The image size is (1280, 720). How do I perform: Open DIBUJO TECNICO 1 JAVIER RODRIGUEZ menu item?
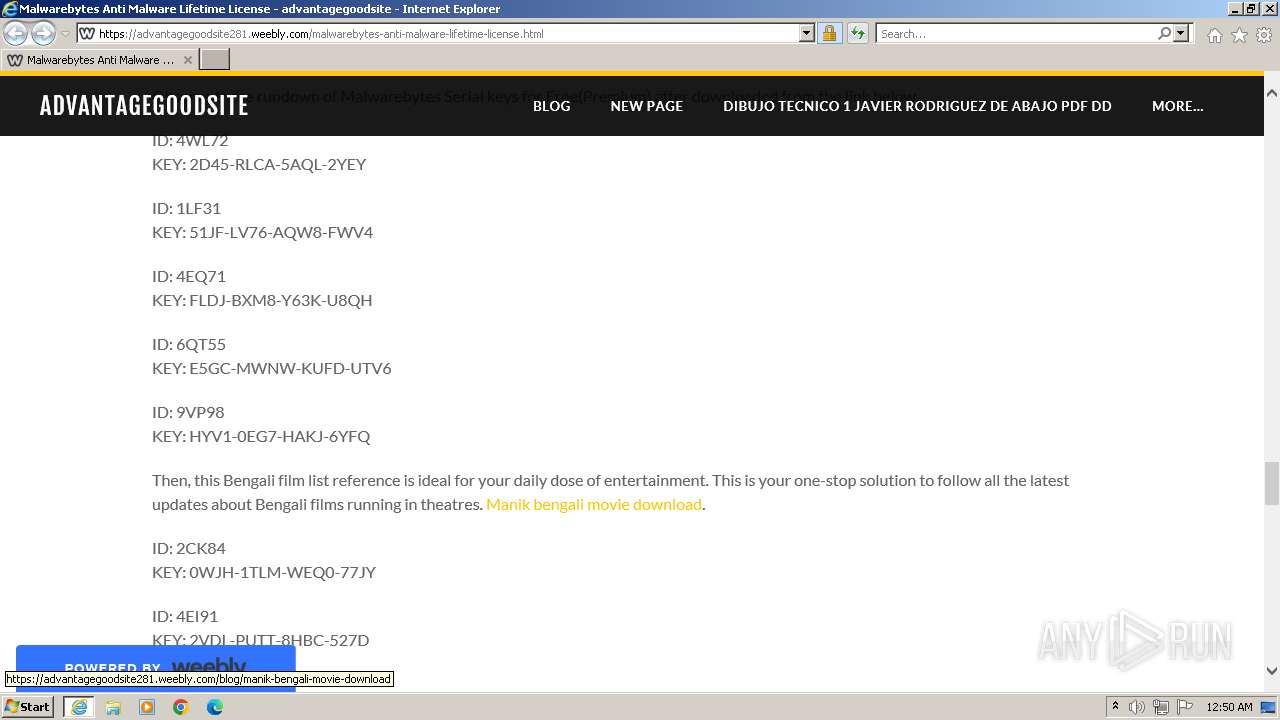(917, 105)
